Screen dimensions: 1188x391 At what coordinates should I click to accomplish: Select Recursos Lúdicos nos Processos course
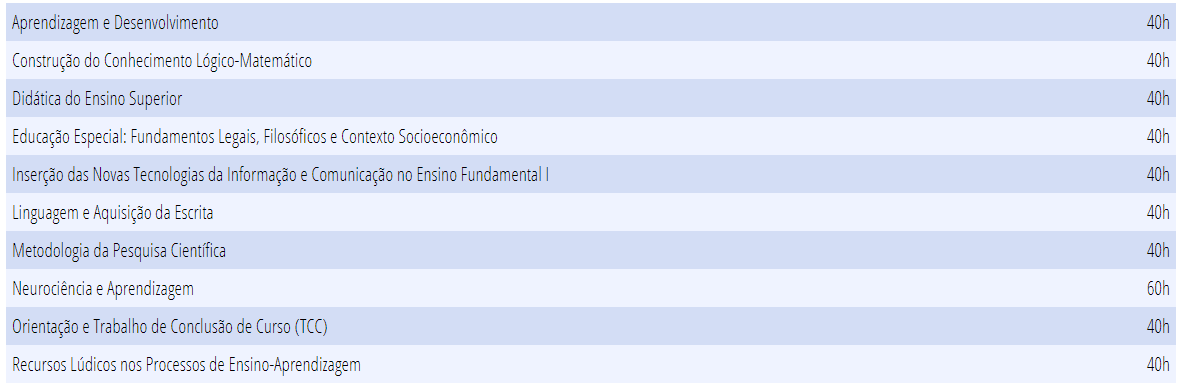click(x=186, y=364)
